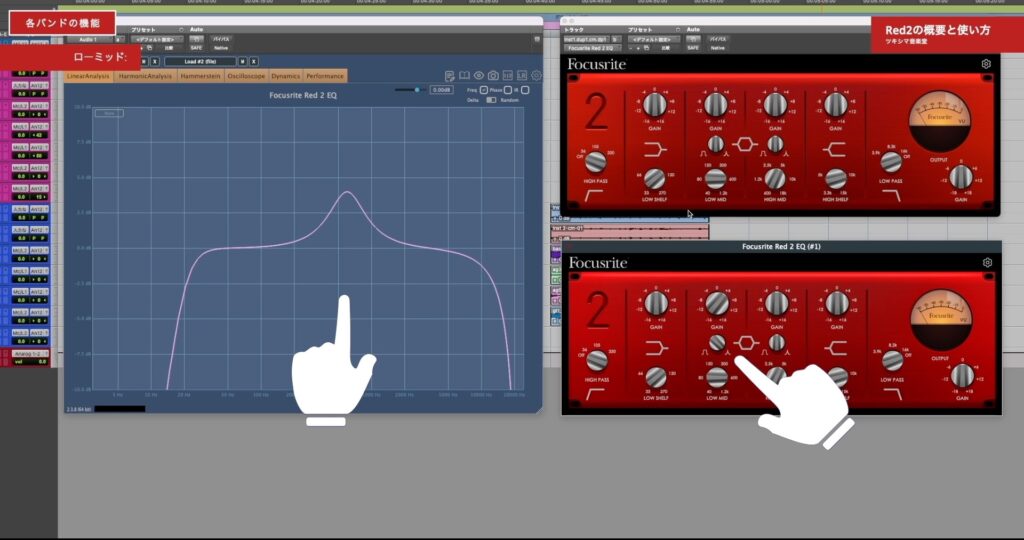The width and height of the screenshot is (1024, 540).
Task: Click X button next to Load #2 (file)
Action: click(x=254, y=61)
